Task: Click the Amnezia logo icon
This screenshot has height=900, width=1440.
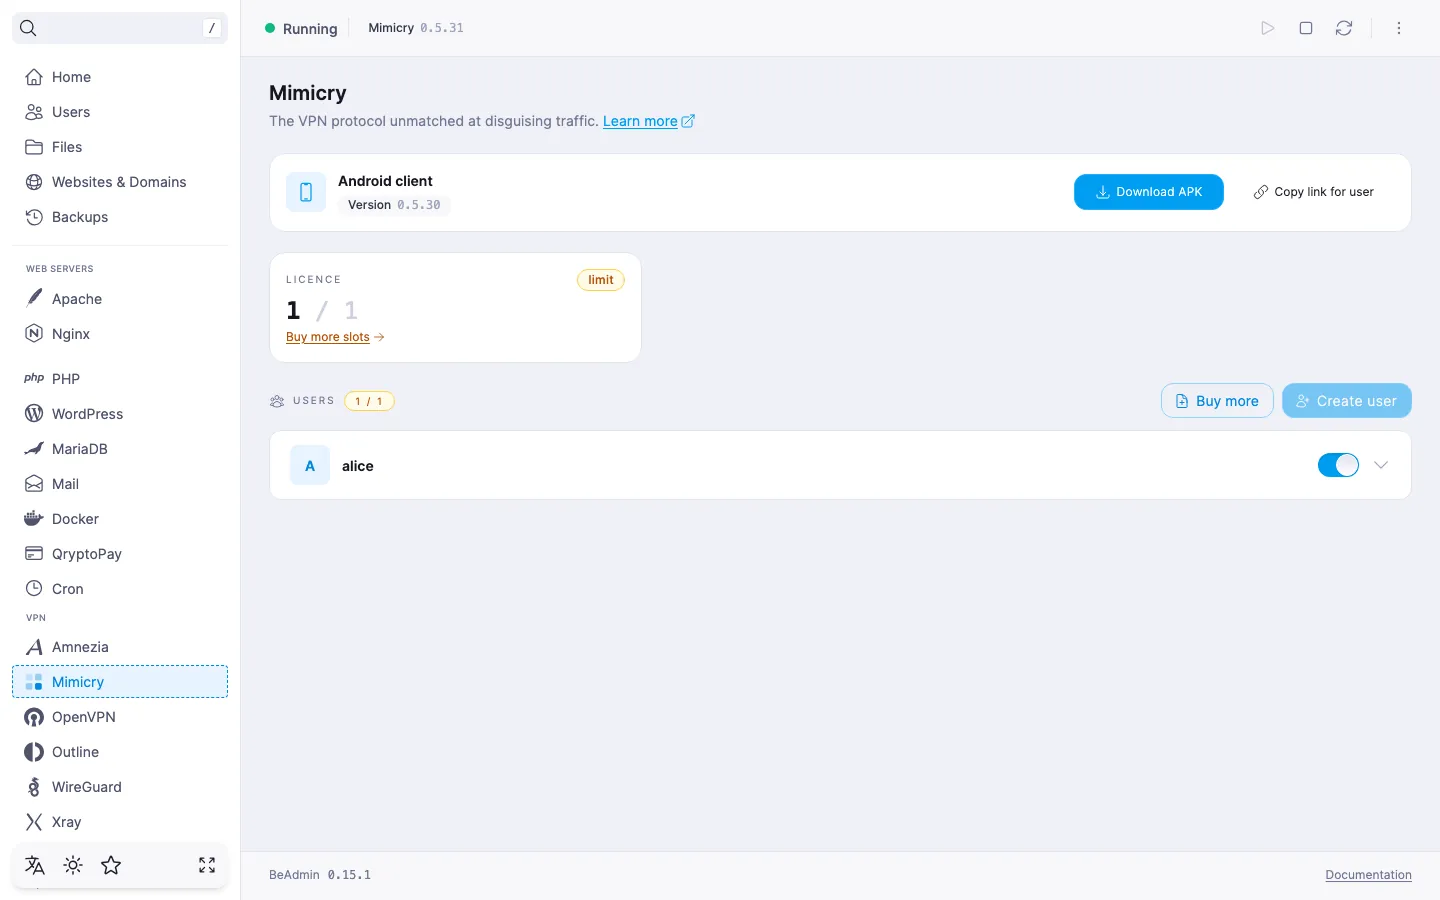Action: tap(34, 647)
